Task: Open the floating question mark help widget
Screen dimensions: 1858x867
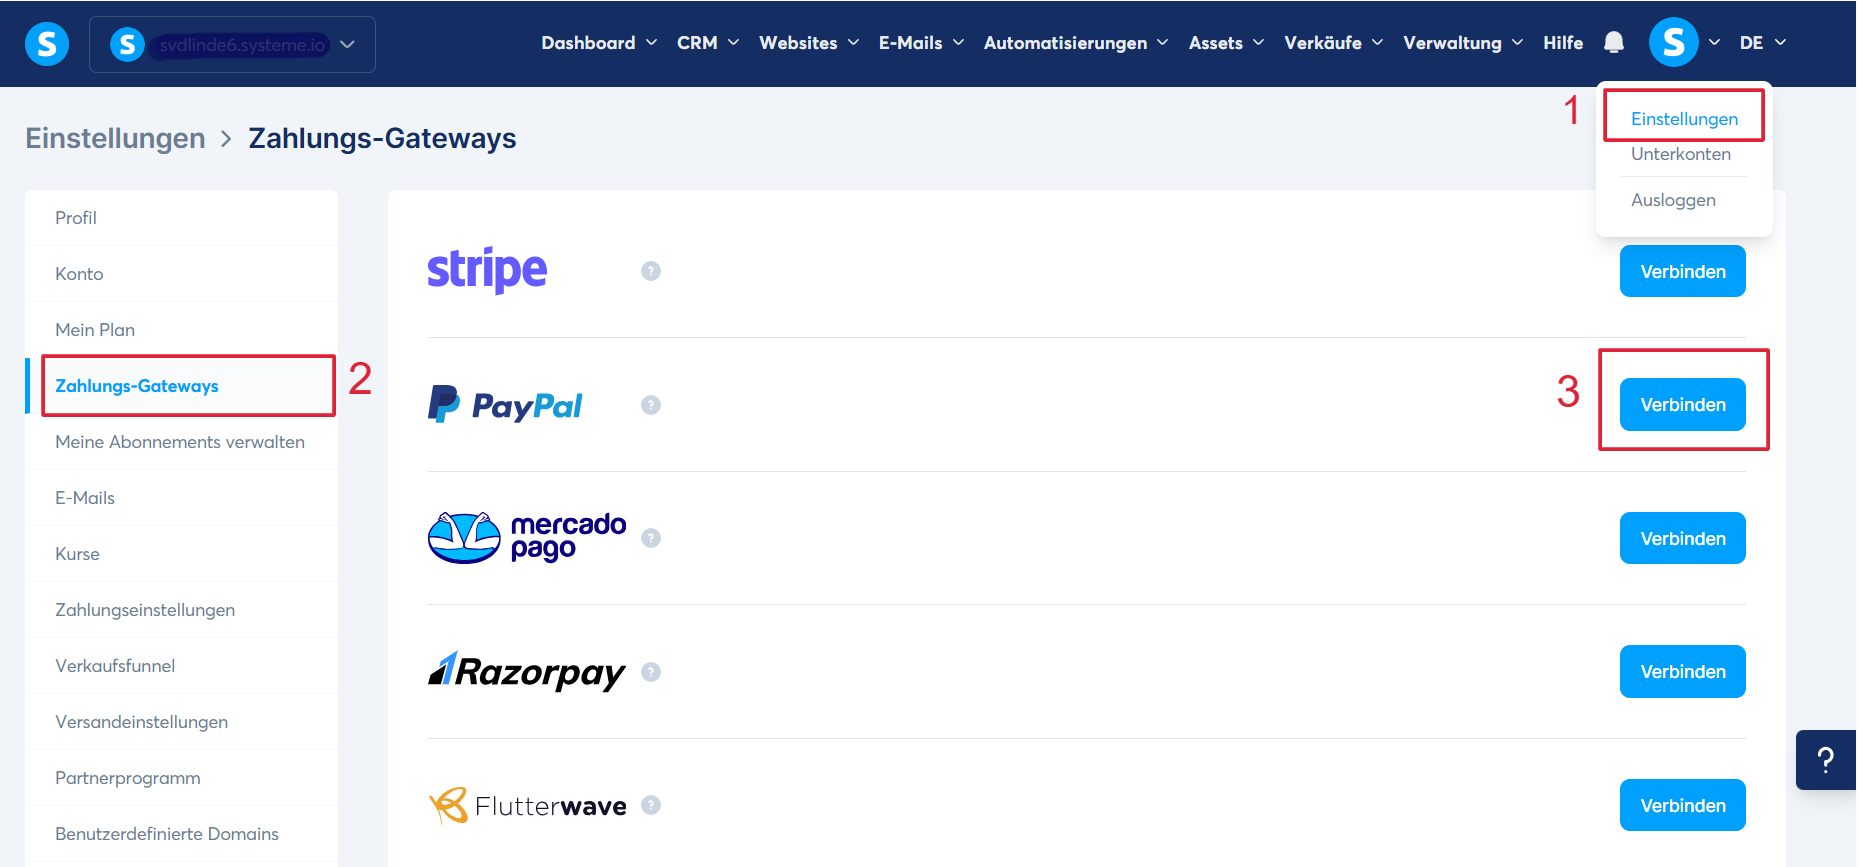Action: (1826, 760)
